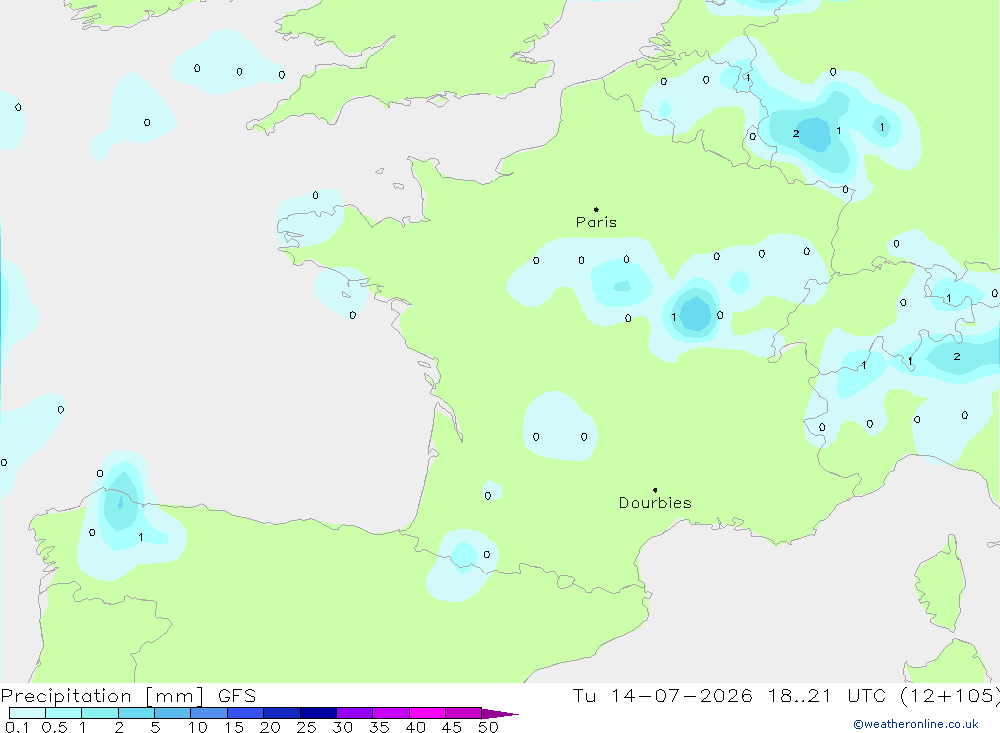Click the legend label 50
This screenshot has height=733, width=1000.
pos(488,727)
